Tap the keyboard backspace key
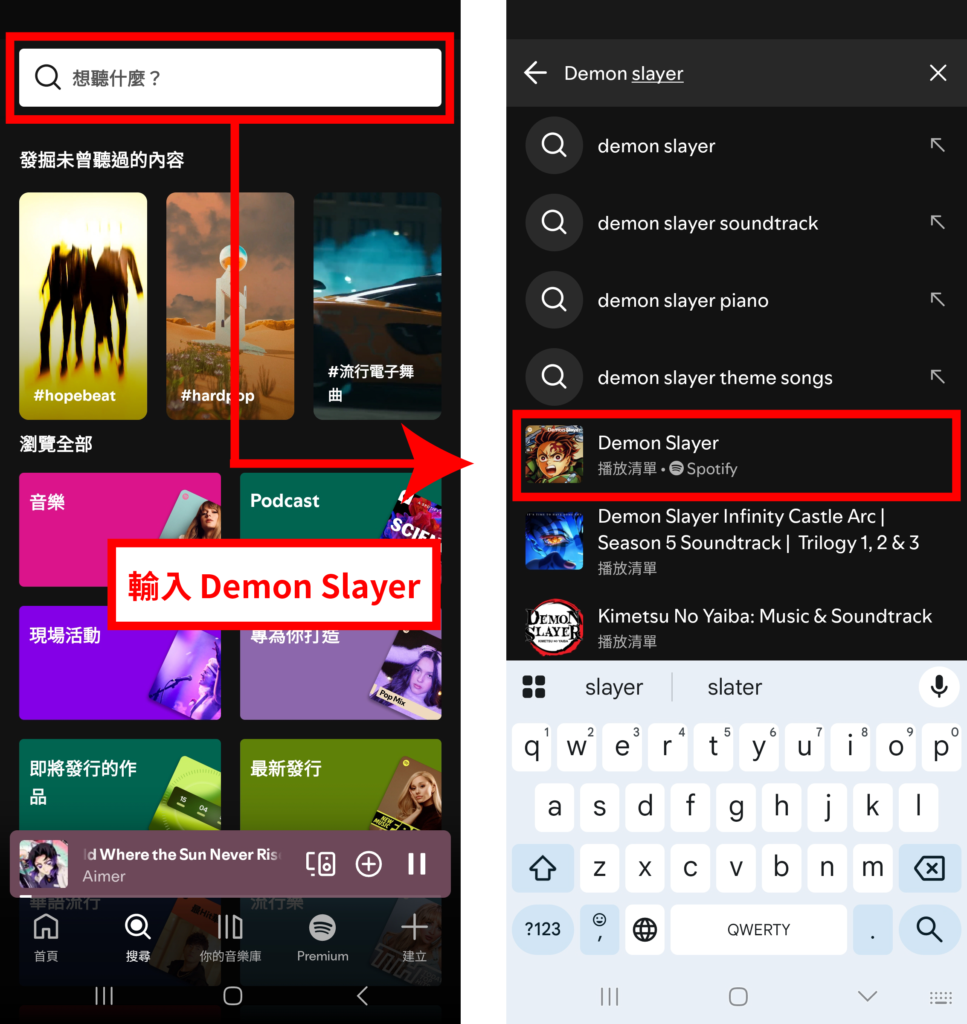 click(928, 868)
